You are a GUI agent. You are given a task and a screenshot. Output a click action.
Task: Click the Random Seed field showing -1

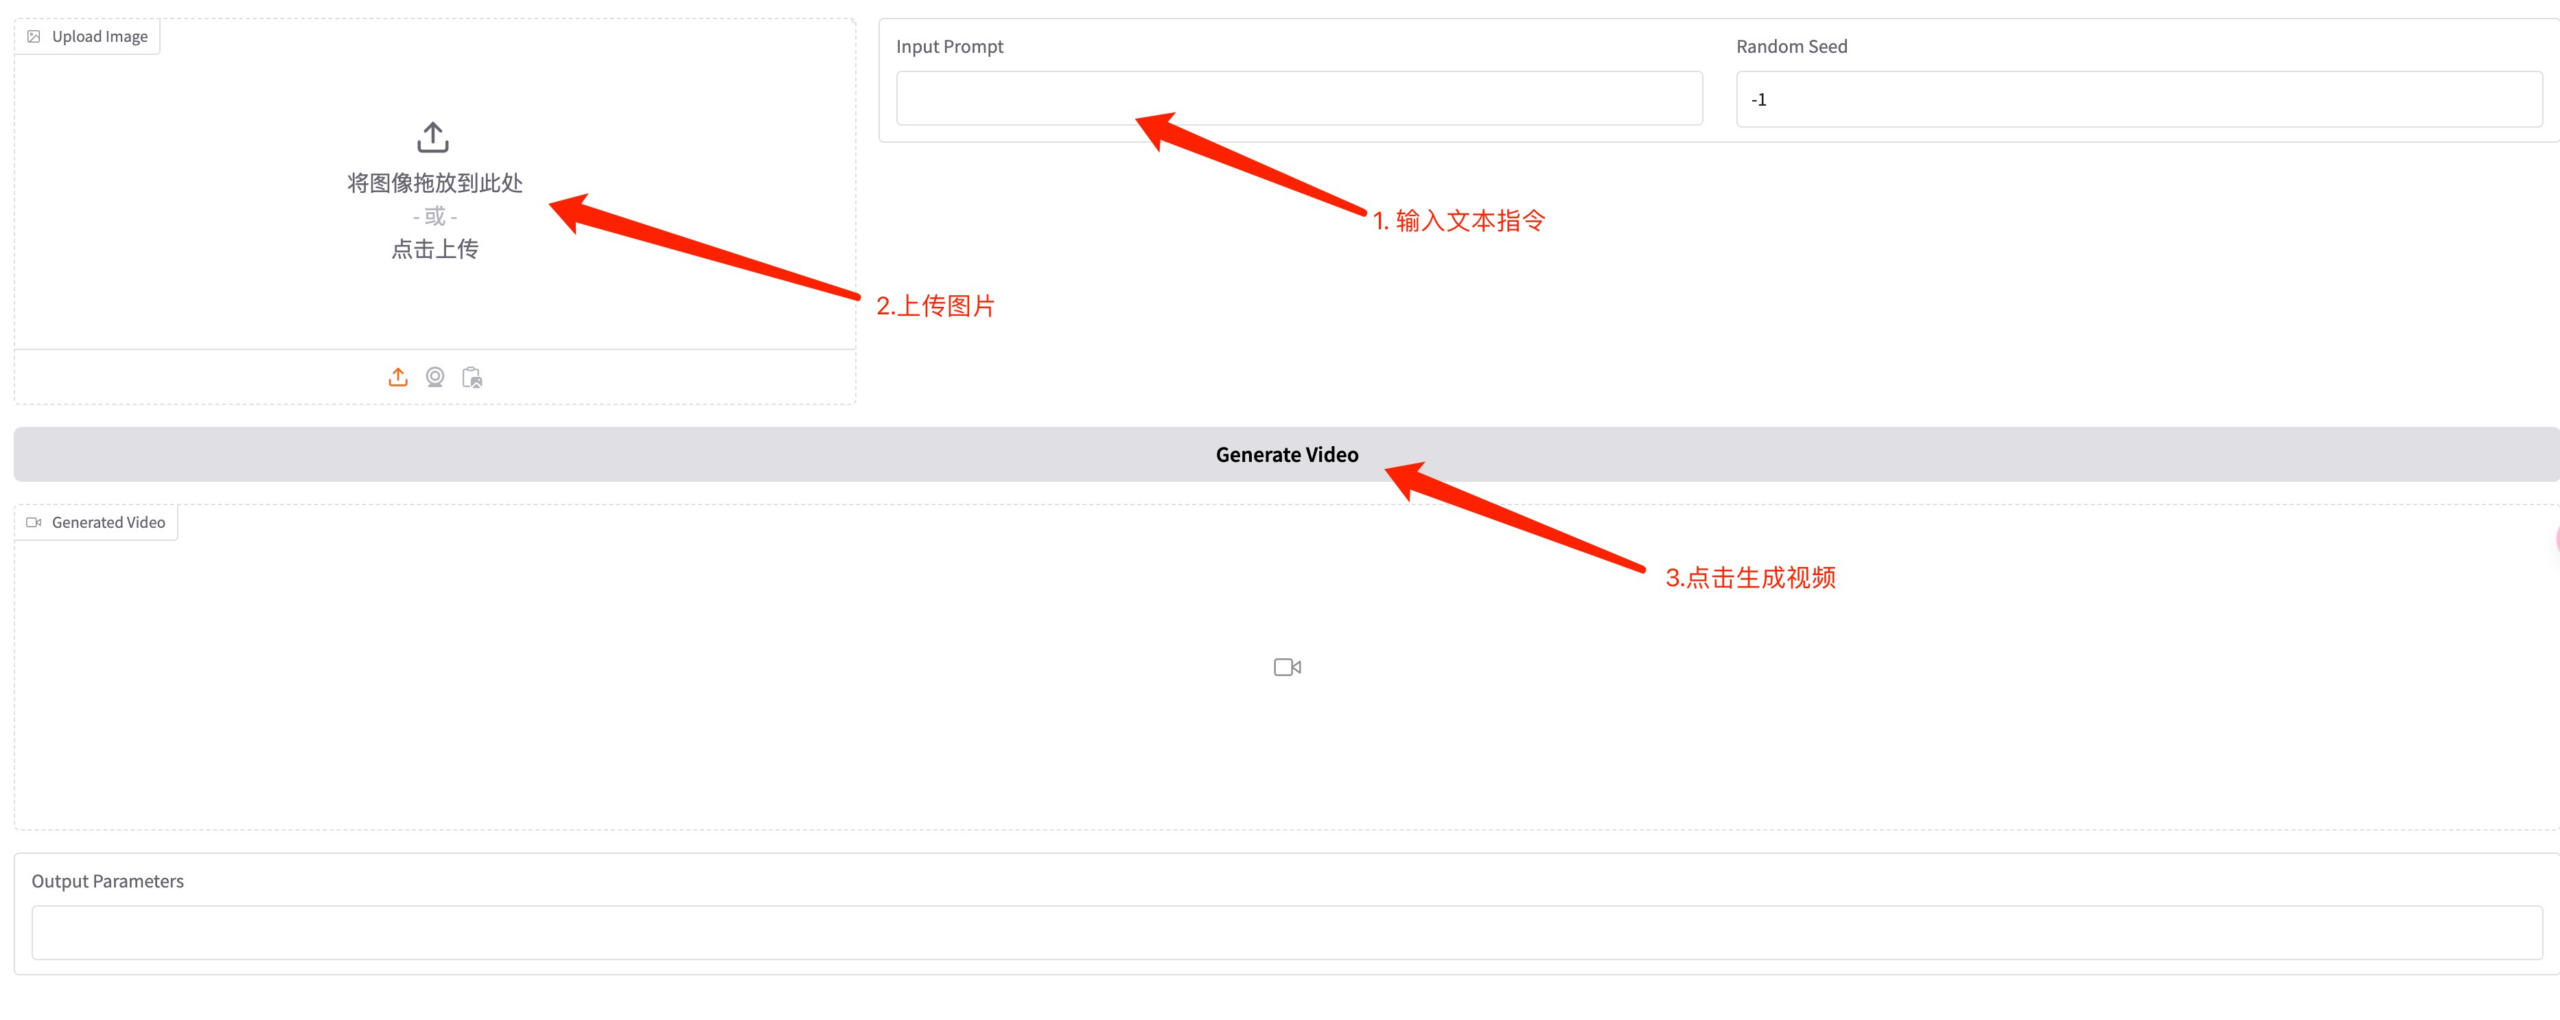click(x=2138, y=99)
